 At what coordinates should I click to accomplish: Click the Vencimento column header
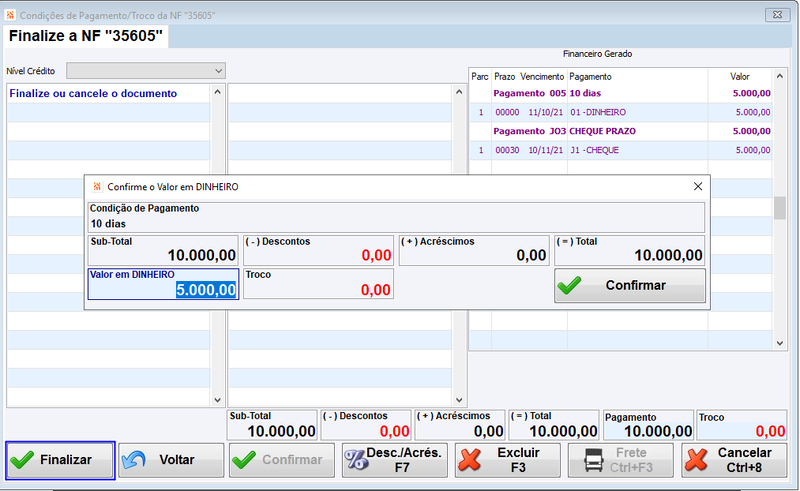tap(542, 77)
